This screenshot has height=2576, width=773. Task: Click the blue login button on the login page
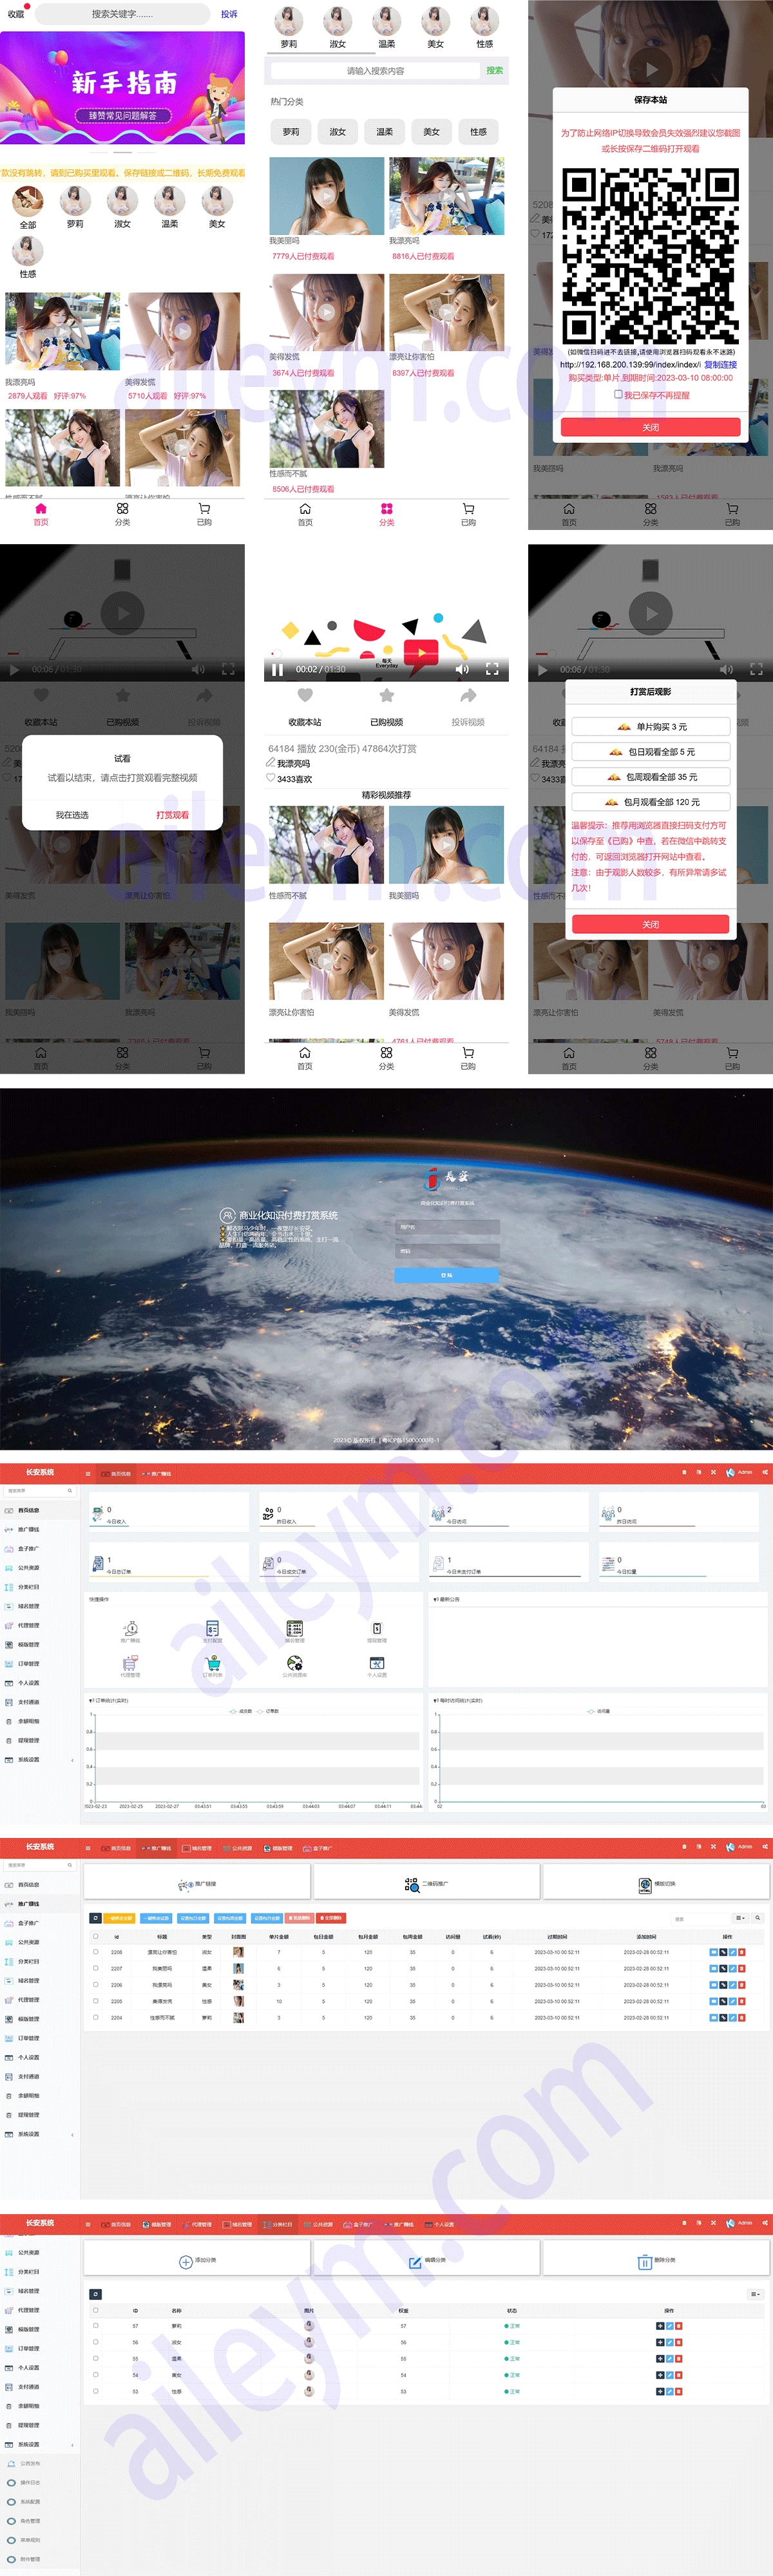tap(446, 1275)
